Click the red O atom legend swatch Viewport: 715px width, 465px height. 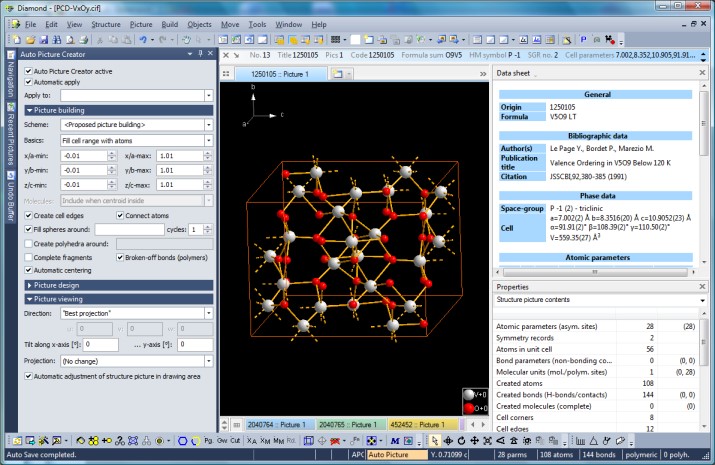coord(468,407)
